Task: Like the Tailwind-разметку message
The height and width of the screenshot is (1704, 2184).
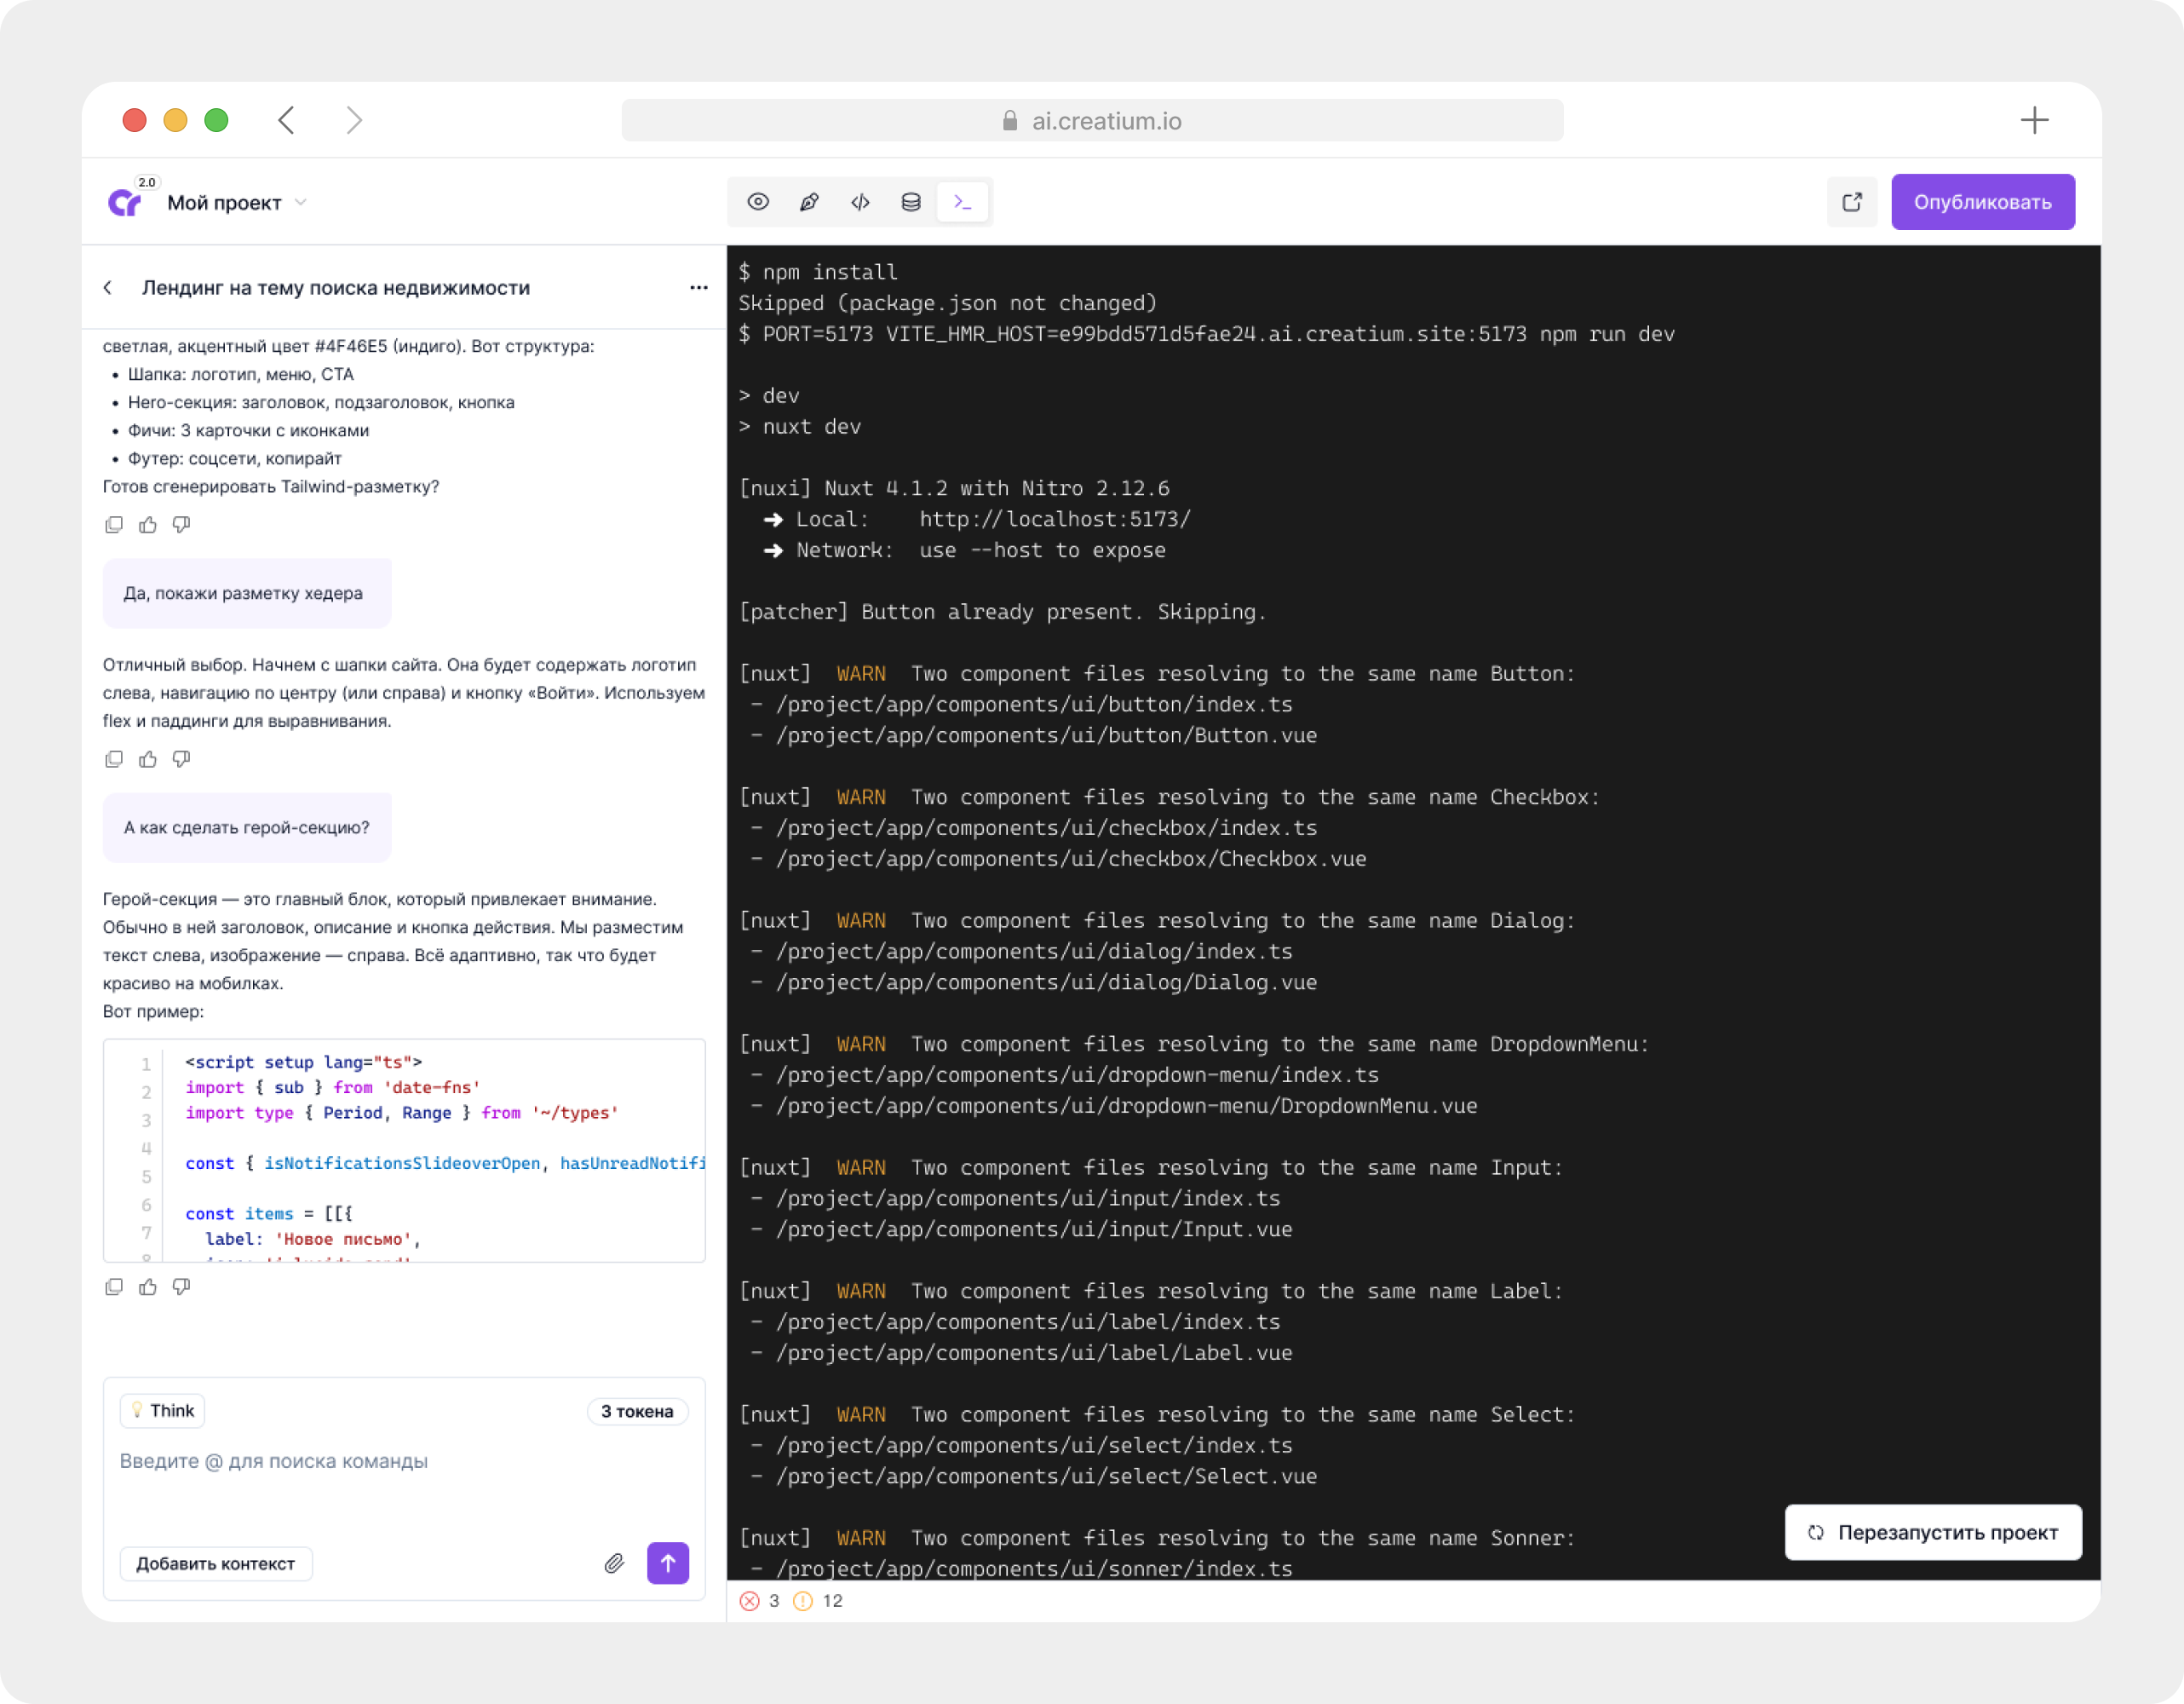Action: [148, 525]
